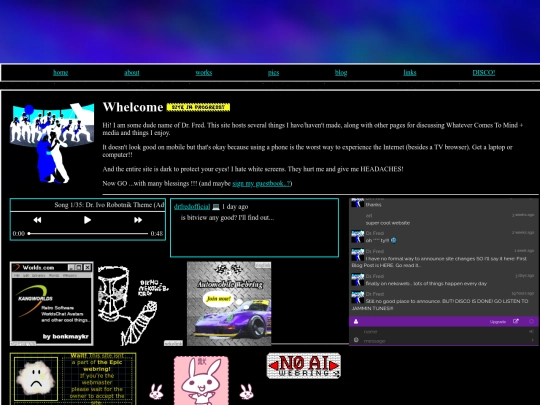Go to previous NO AI webring site arrow
This screenshot has height=405, width=540.
[273, 365]
